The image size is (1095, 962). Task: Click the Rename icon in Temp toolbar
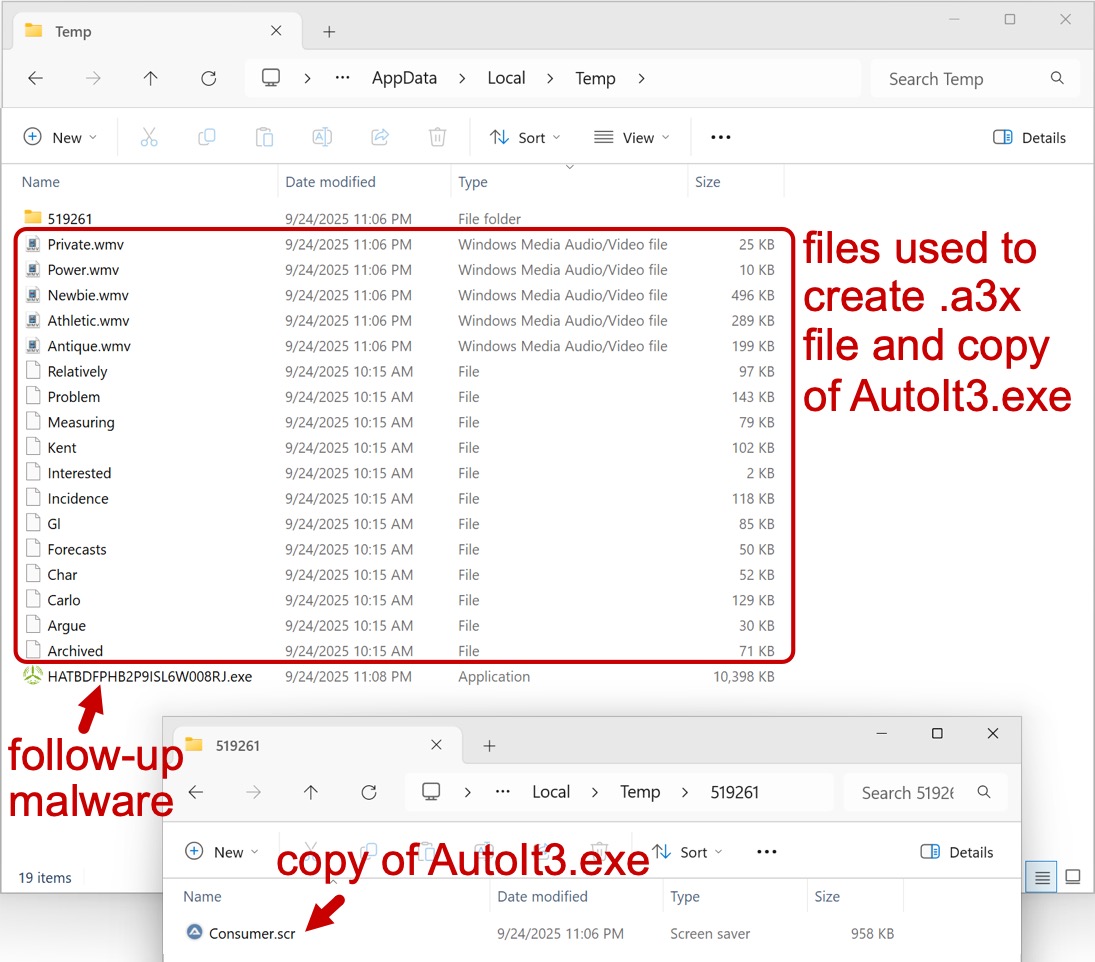click(322, 138)
